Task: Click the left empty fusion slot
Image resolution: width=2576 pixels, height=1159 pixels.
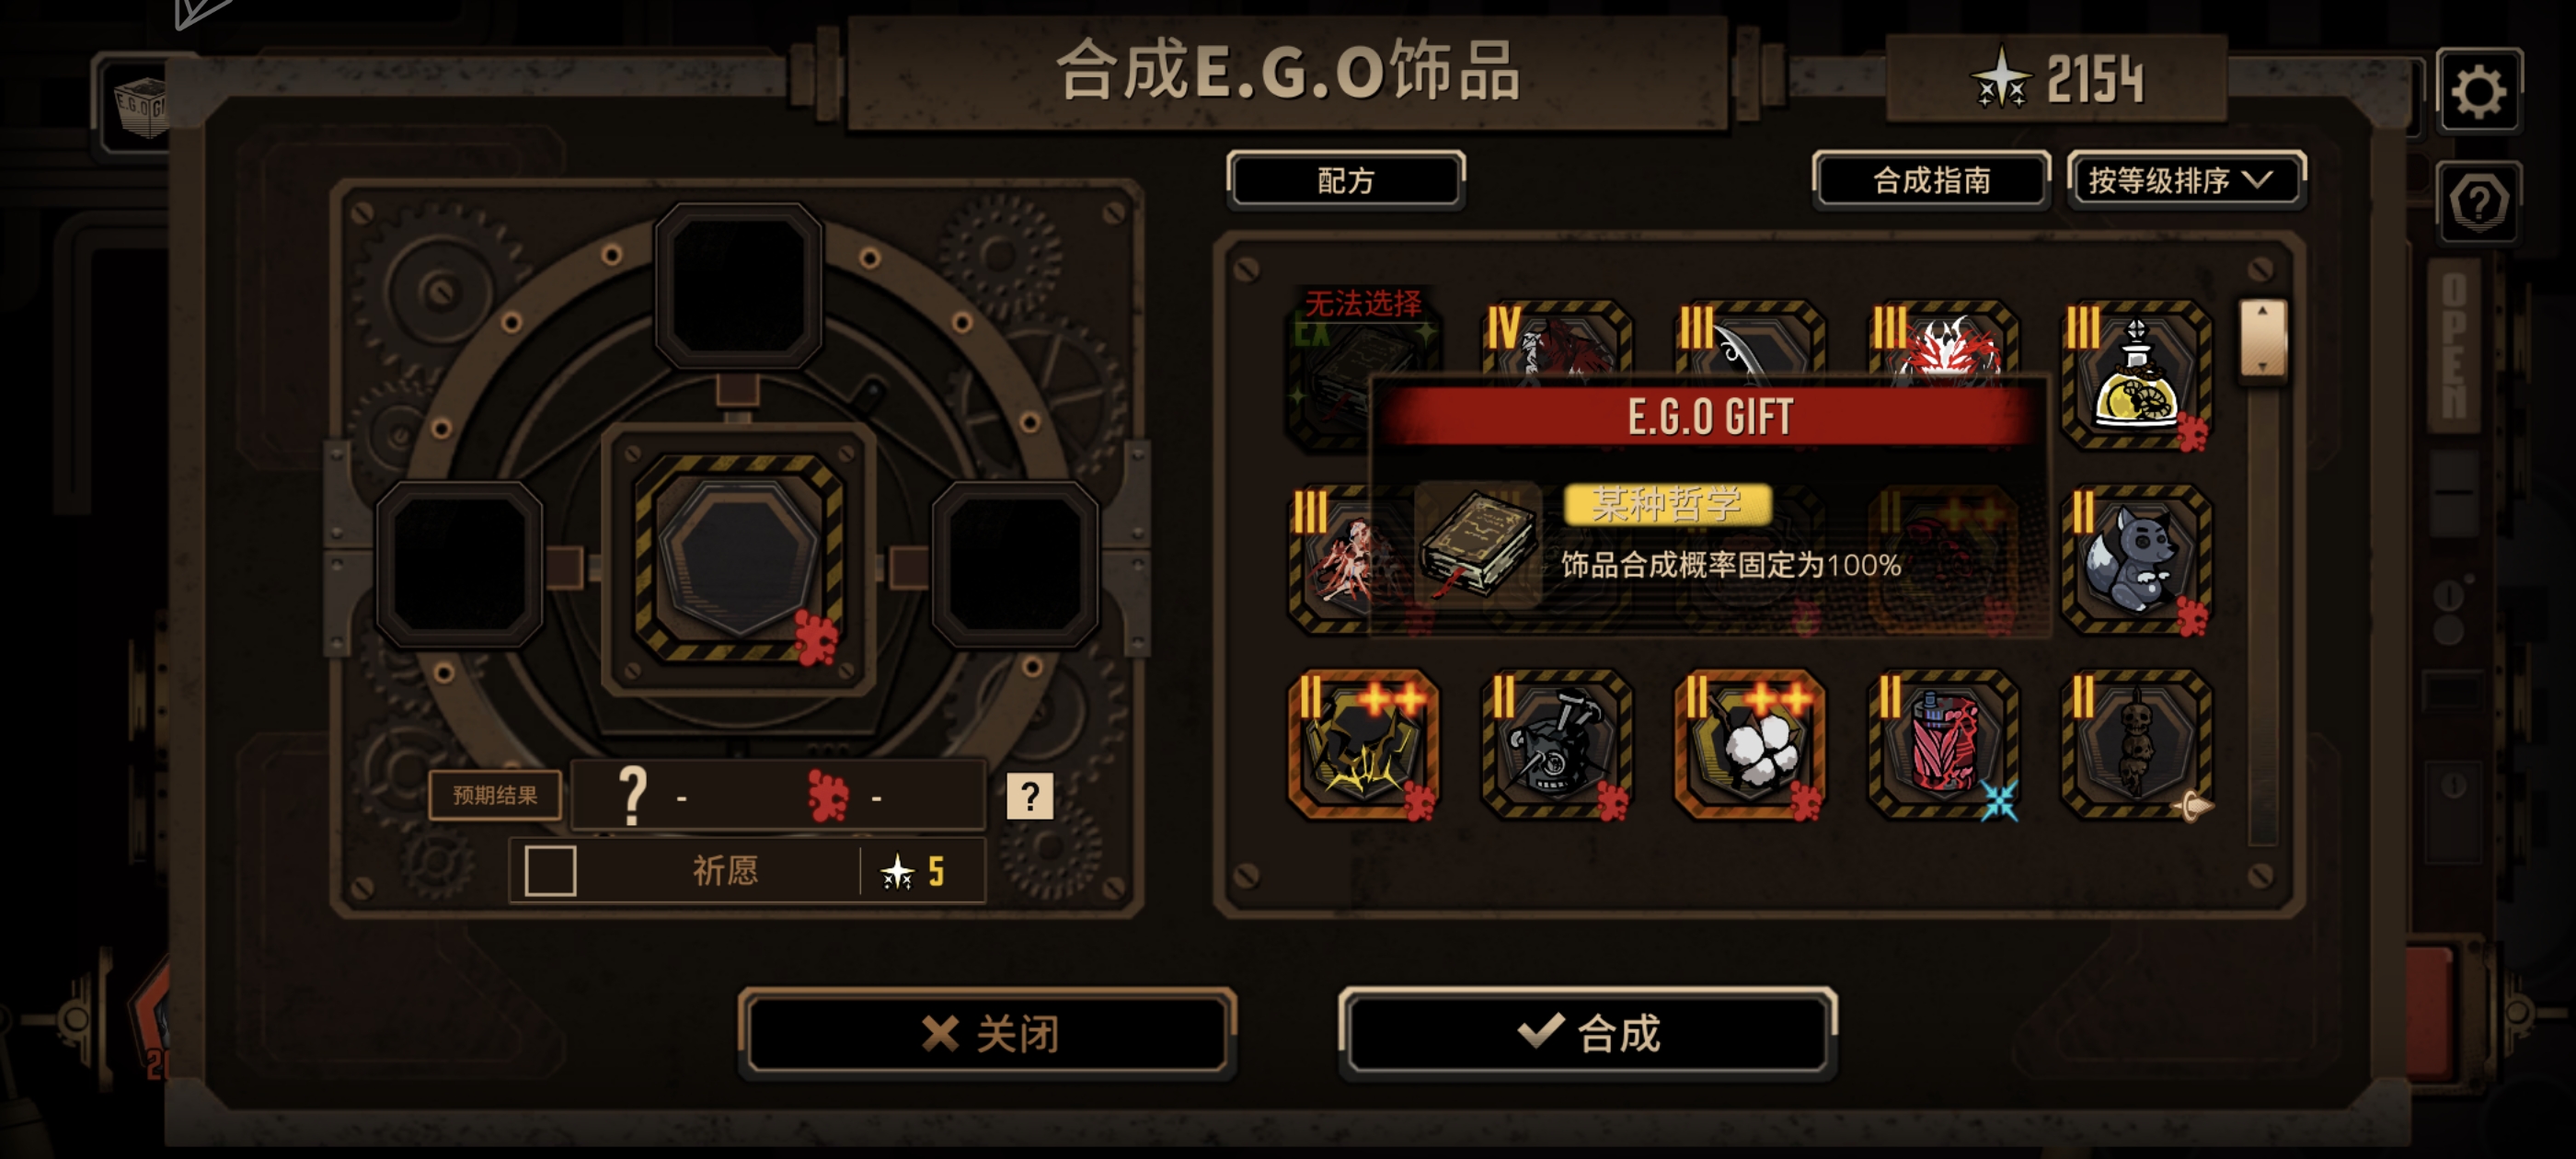Action: tap(459, 563)
